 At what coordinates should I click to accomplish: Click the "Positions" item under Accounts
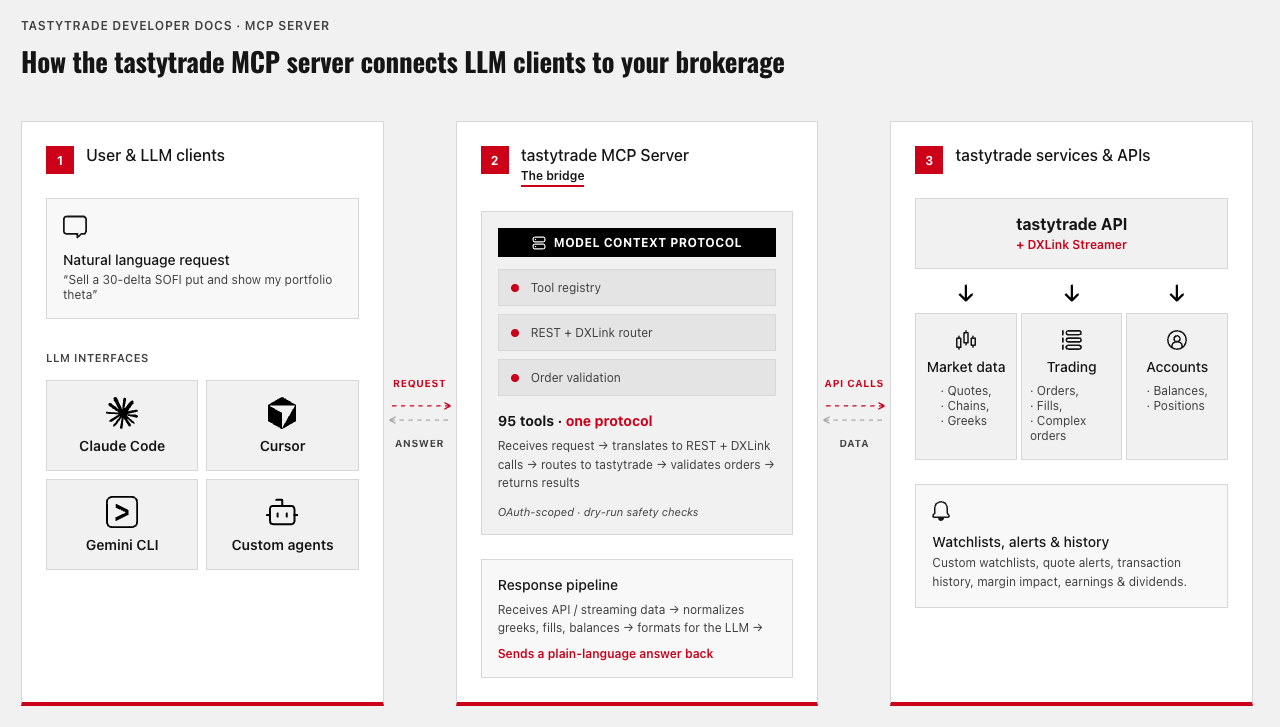pyautogui.click(x=1176, y=406)
